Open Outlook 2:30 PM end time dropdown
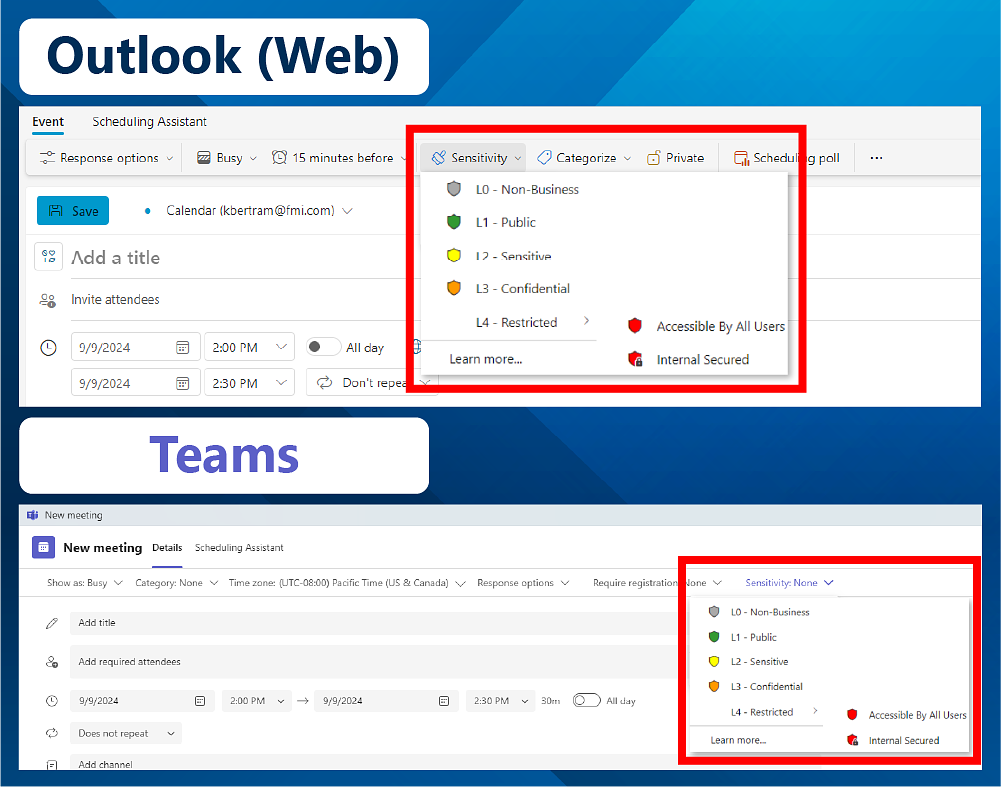The height and width of the screenshot is (787, 1001). 250,383
